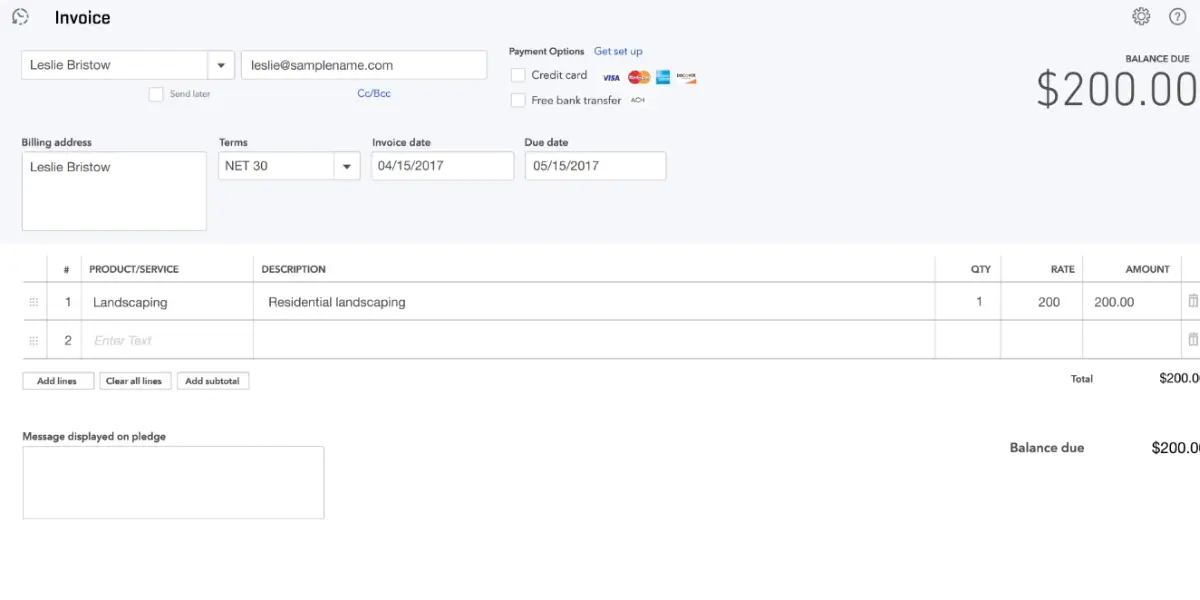Click the Billing address text box

[x=114, y=191]
